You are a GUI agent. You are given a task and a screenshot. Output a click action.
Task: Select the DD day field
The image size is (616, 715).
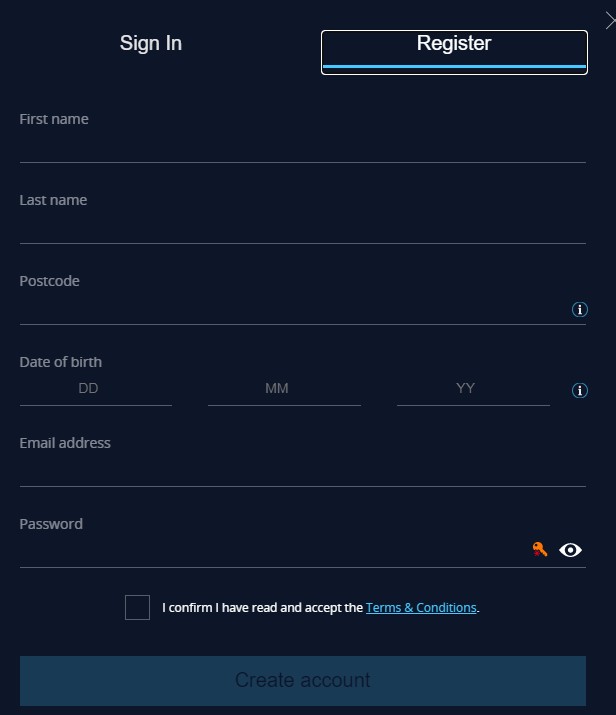point(96,389)
